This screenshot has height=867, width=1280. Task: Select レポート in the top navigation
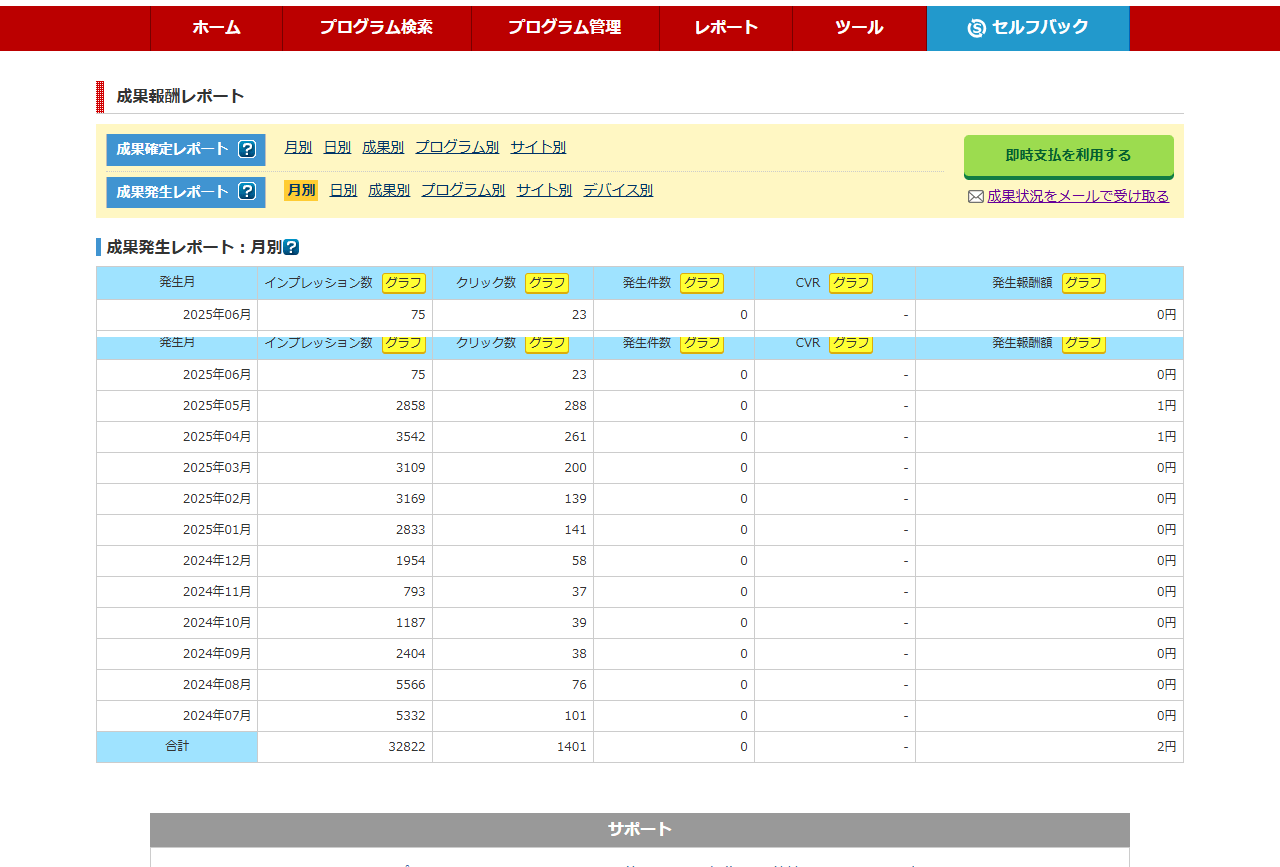click(726, 28)
